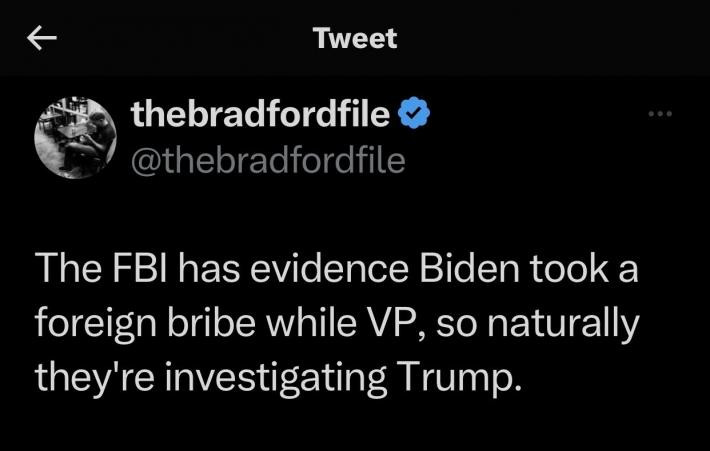Click the @thebradfordfile handle
Viewport: 710px width, 451px height.
(268, 159)
